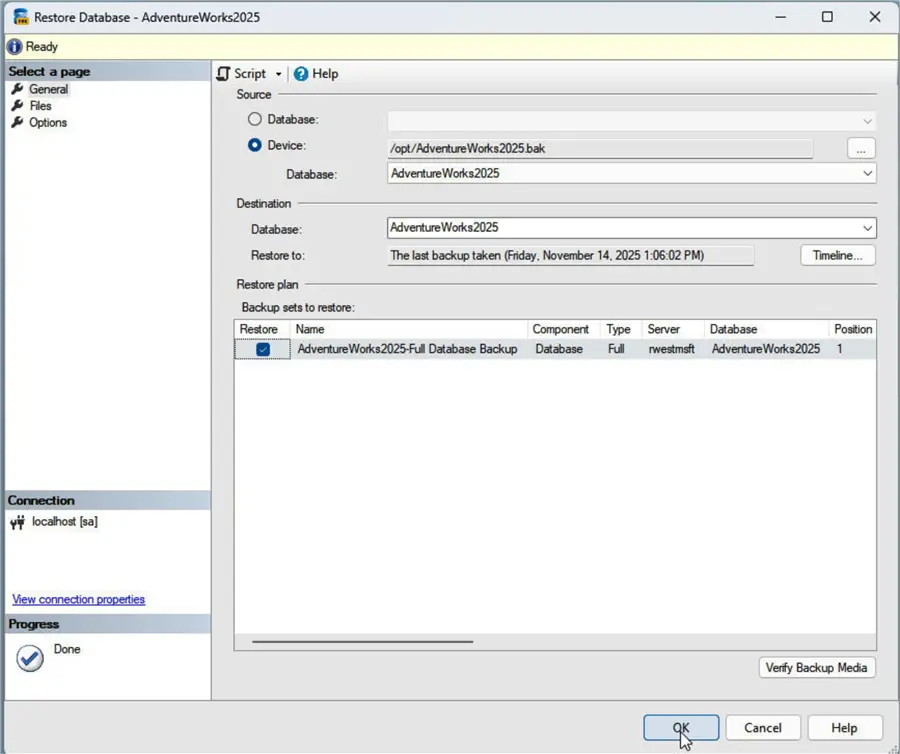Viewport: 900px width, 754px height.
Task: Close the Restore Database window
Action: coord(874,17)
